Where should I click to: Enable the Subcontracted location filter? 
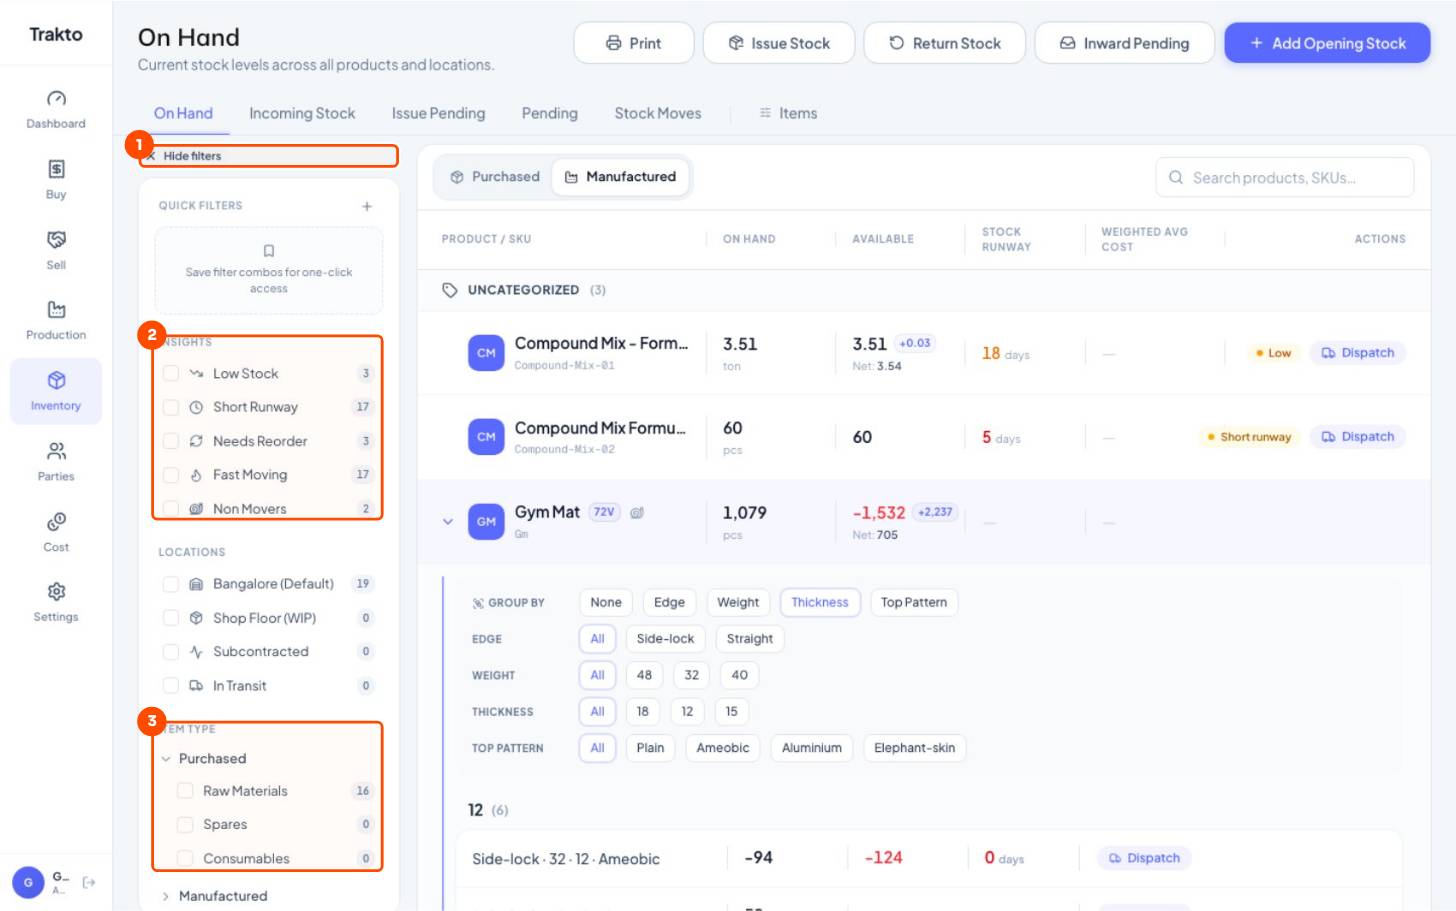pos(171,652)
